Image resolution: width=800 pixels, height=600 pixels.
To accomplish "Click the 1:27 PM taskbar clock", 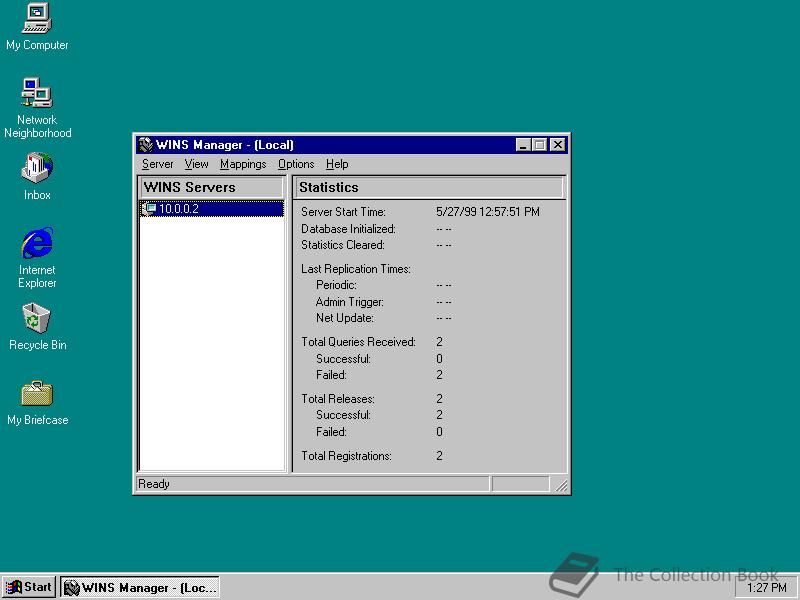I will 766,588.
